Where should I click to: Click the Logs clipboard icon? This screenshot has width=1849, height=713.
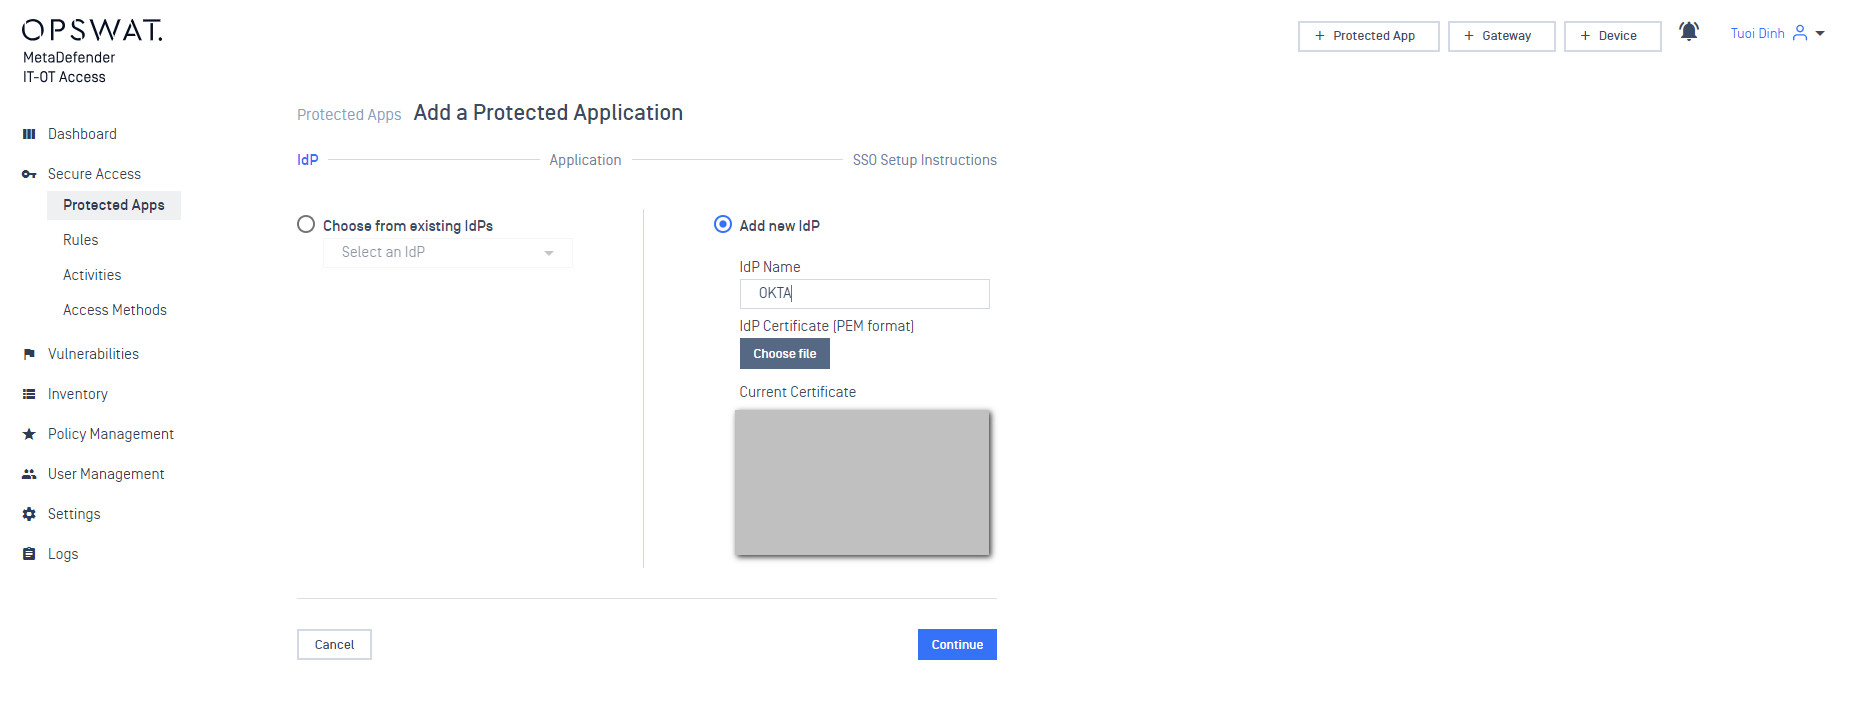(x=29, y=554)
